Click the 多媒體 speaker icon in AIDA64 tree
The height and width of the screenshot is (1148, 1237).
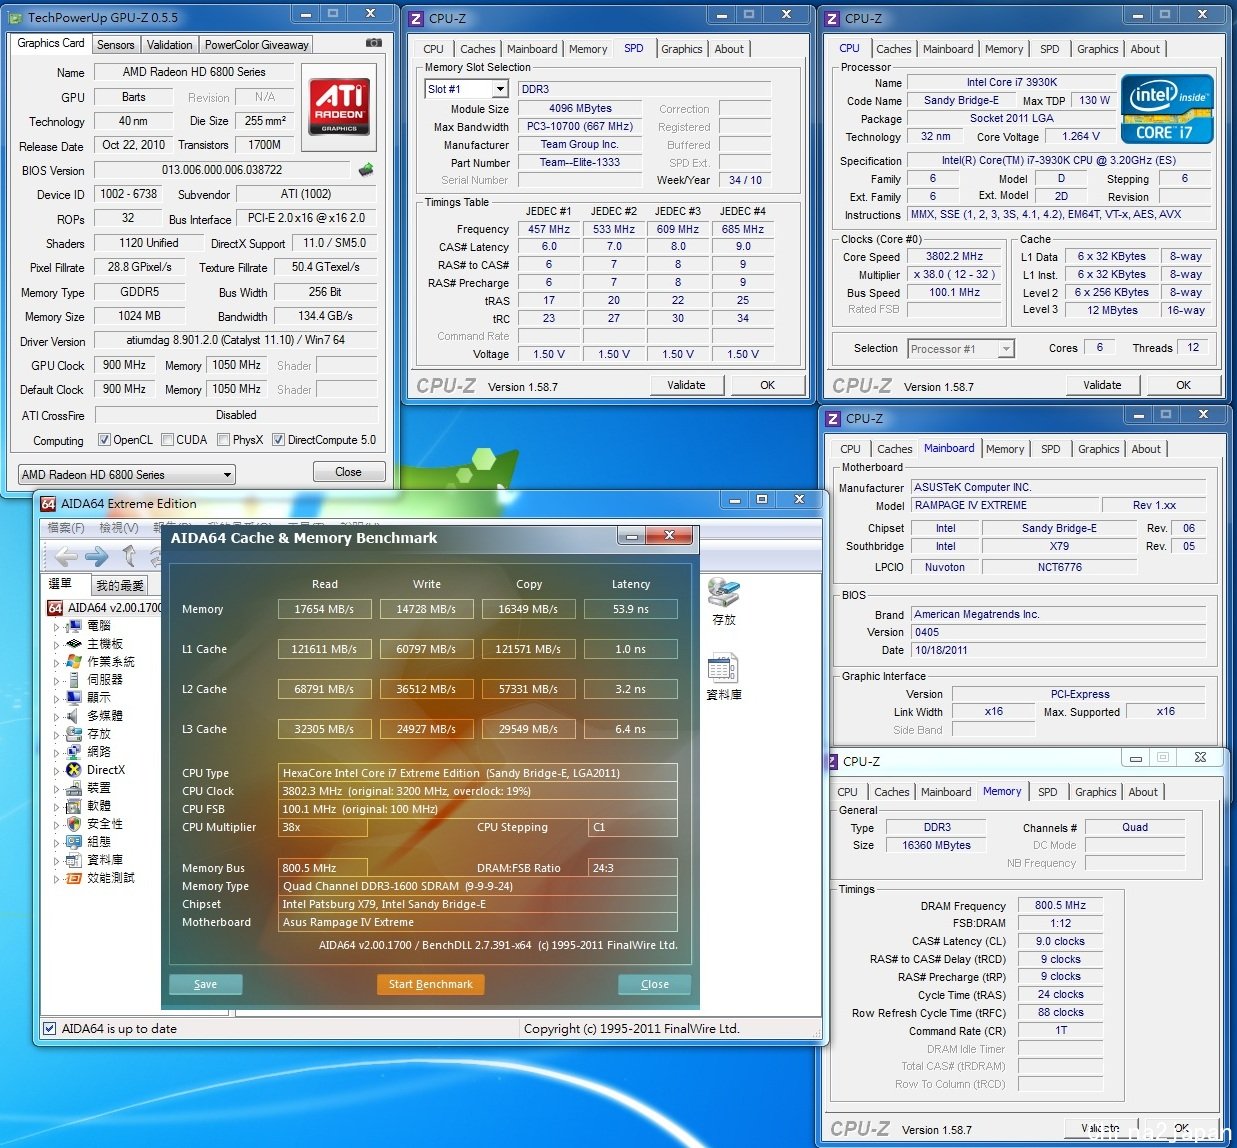coord(73,716)
